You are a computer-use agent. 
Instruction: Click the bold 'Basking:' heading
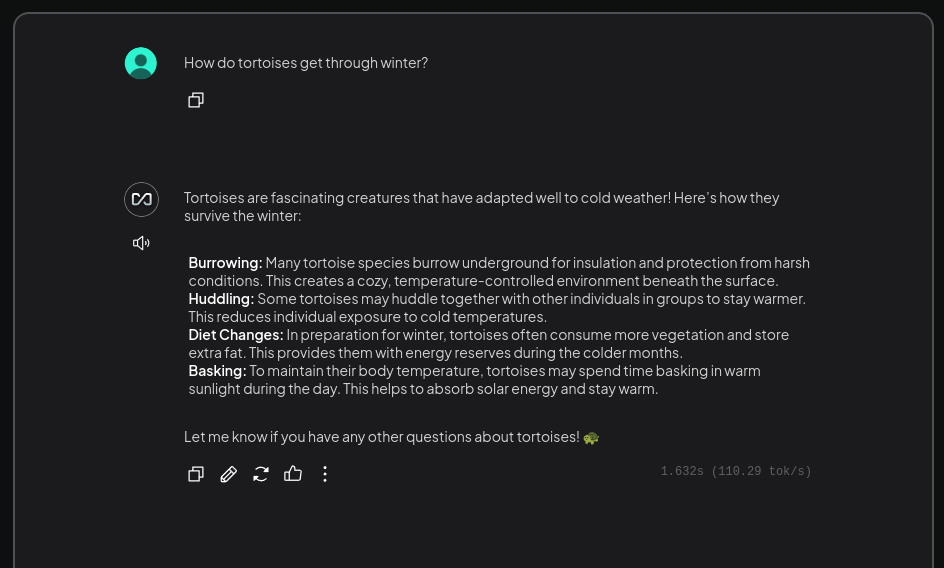(x=217, y=371)
